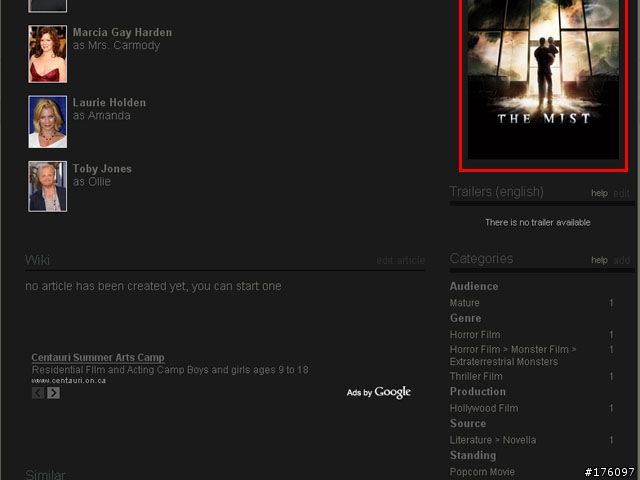Click the Toby Jones name link
This screenshot has width=640, height=480.
coord(102,169)
